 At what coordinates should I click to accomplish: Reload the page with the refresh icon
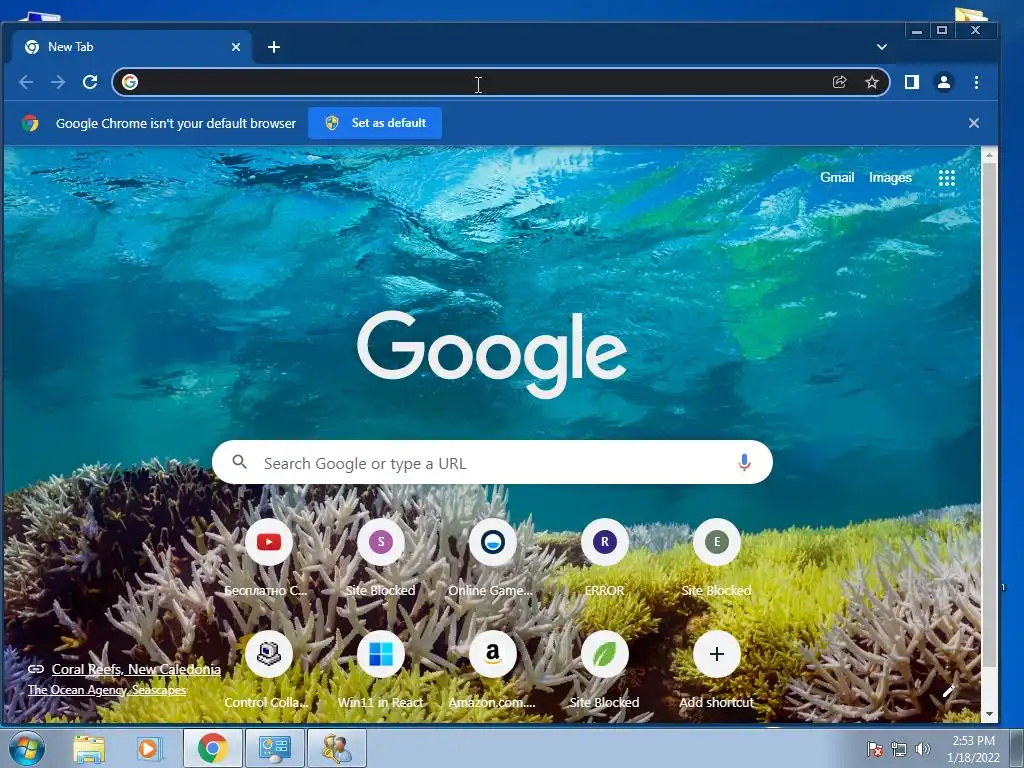90,82
